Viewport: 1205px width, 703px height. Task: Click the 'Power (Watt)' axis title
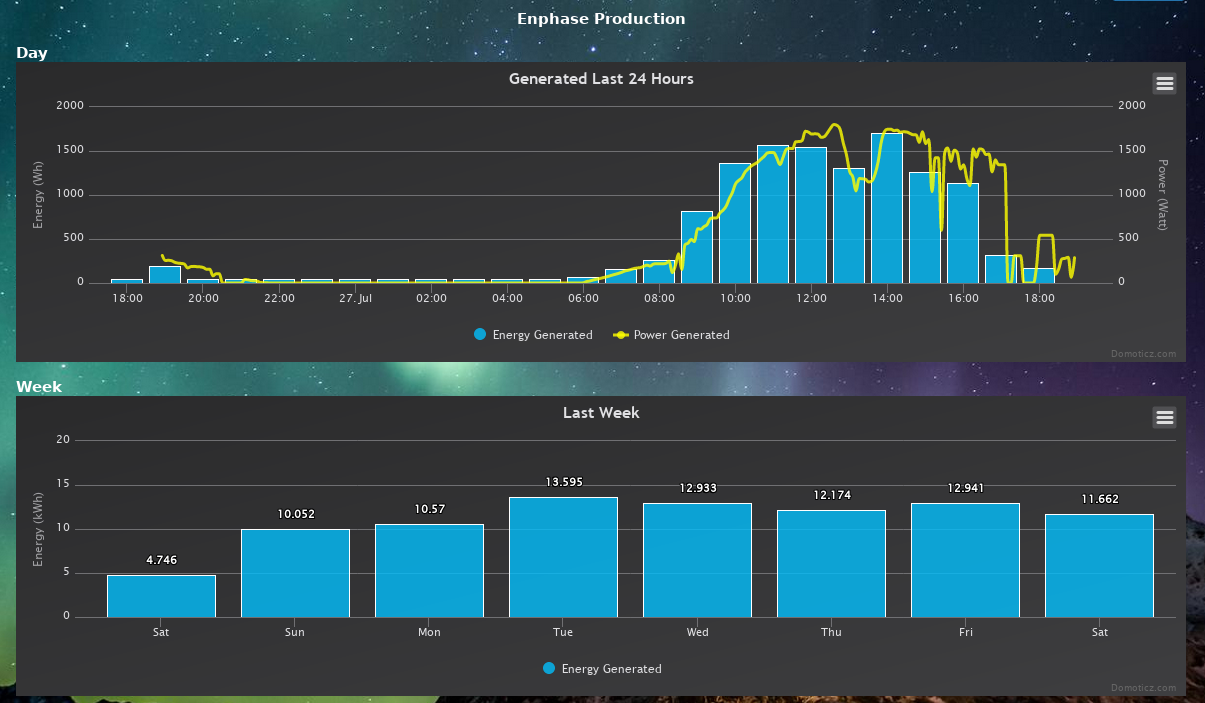click(1163, 195)
